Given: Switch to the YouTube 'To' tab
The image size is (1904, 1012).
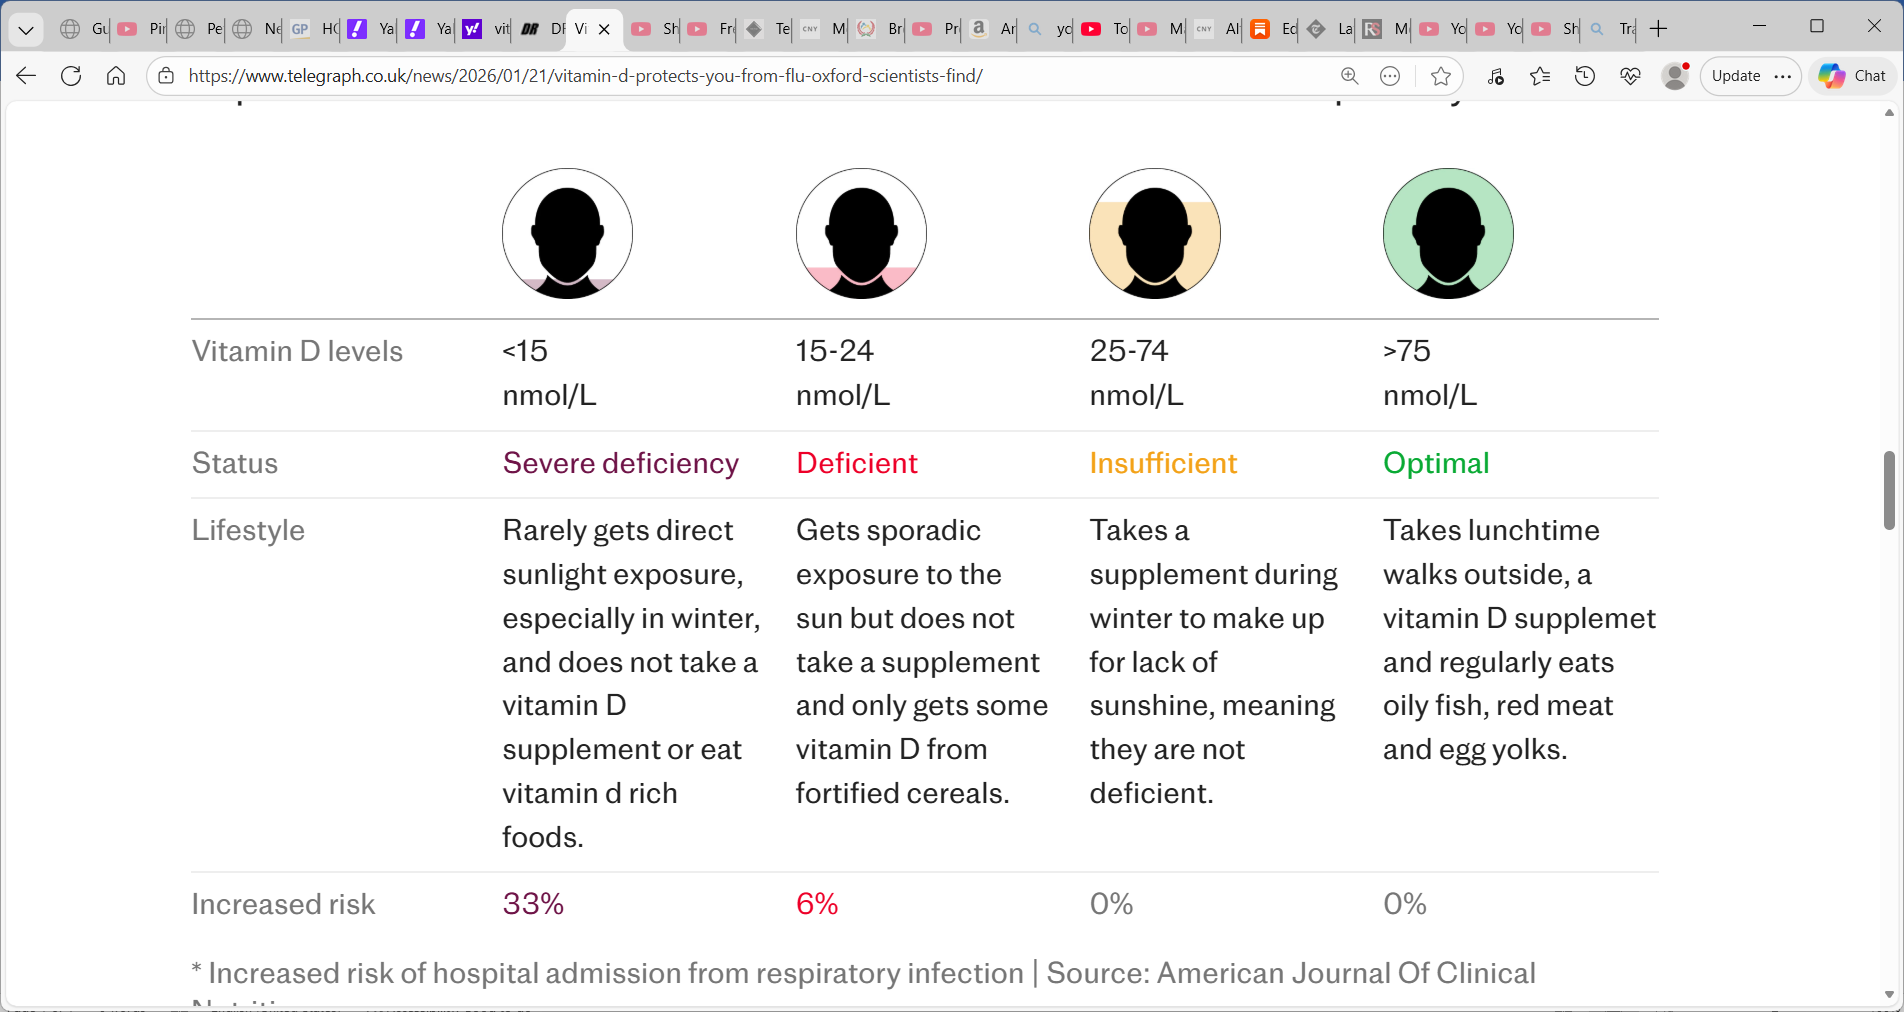Looking at the screenshot, I should (x=1105, y=29).
